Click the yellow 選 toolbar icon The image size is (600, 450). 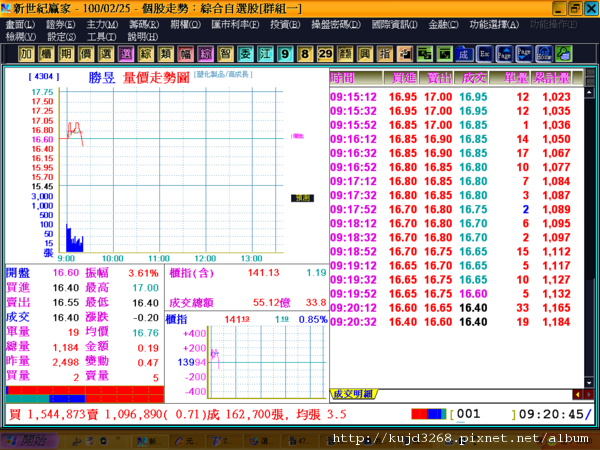(x=106, y=54)
